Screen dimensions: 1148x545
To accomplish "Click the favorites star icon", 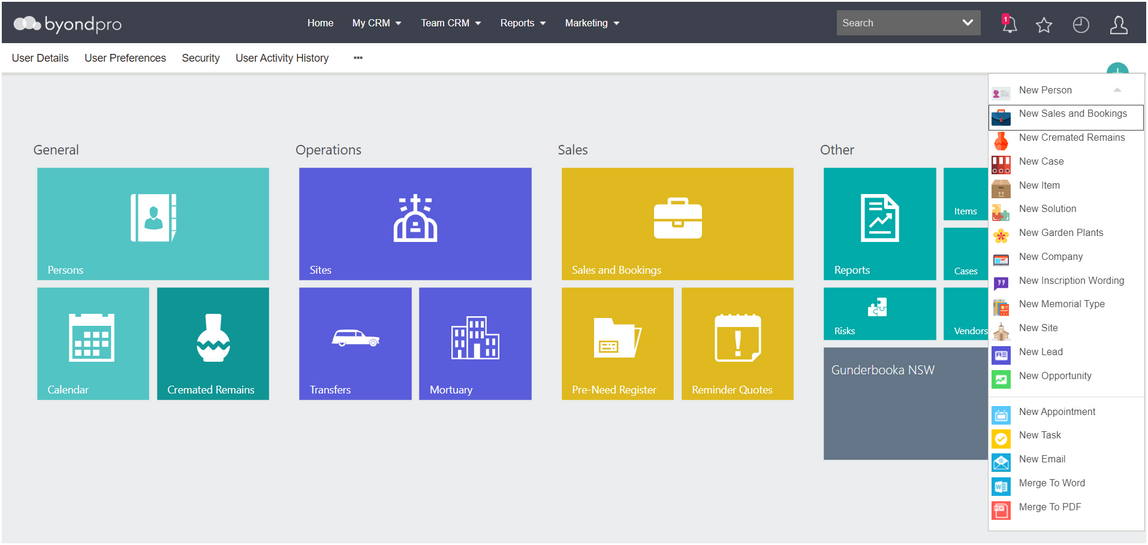I will pos(1044,25).
